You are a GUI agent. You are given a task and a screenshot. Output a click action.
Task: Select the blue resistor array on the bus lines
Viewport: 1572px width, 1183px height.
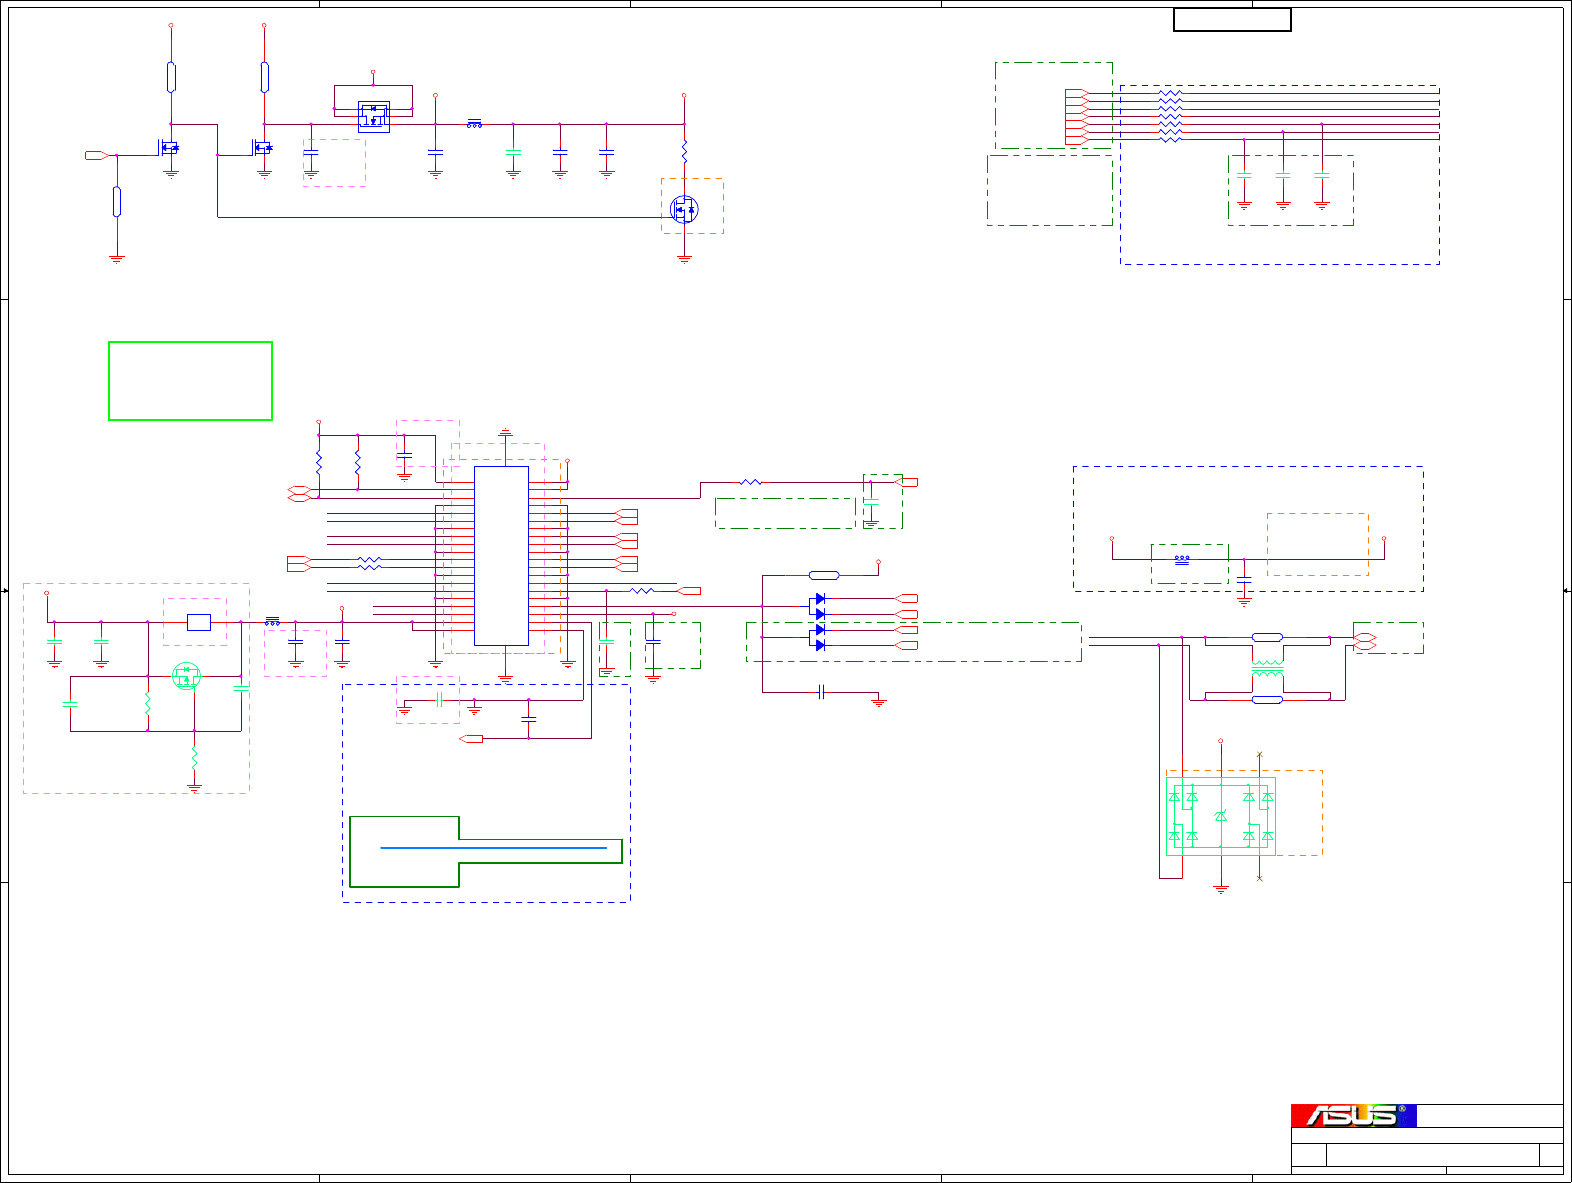tap(1170, 117)
